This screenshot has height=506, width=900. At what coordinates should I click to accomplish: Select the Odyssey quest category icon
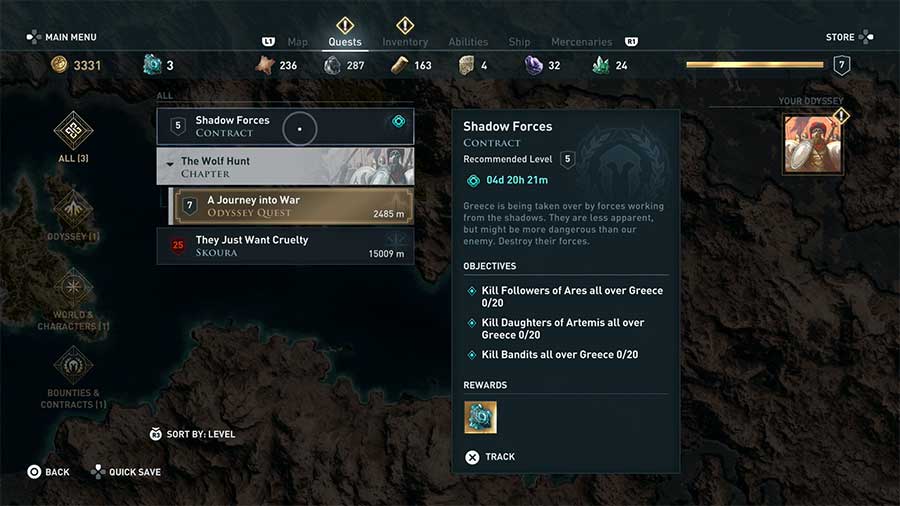pos(73,208)
